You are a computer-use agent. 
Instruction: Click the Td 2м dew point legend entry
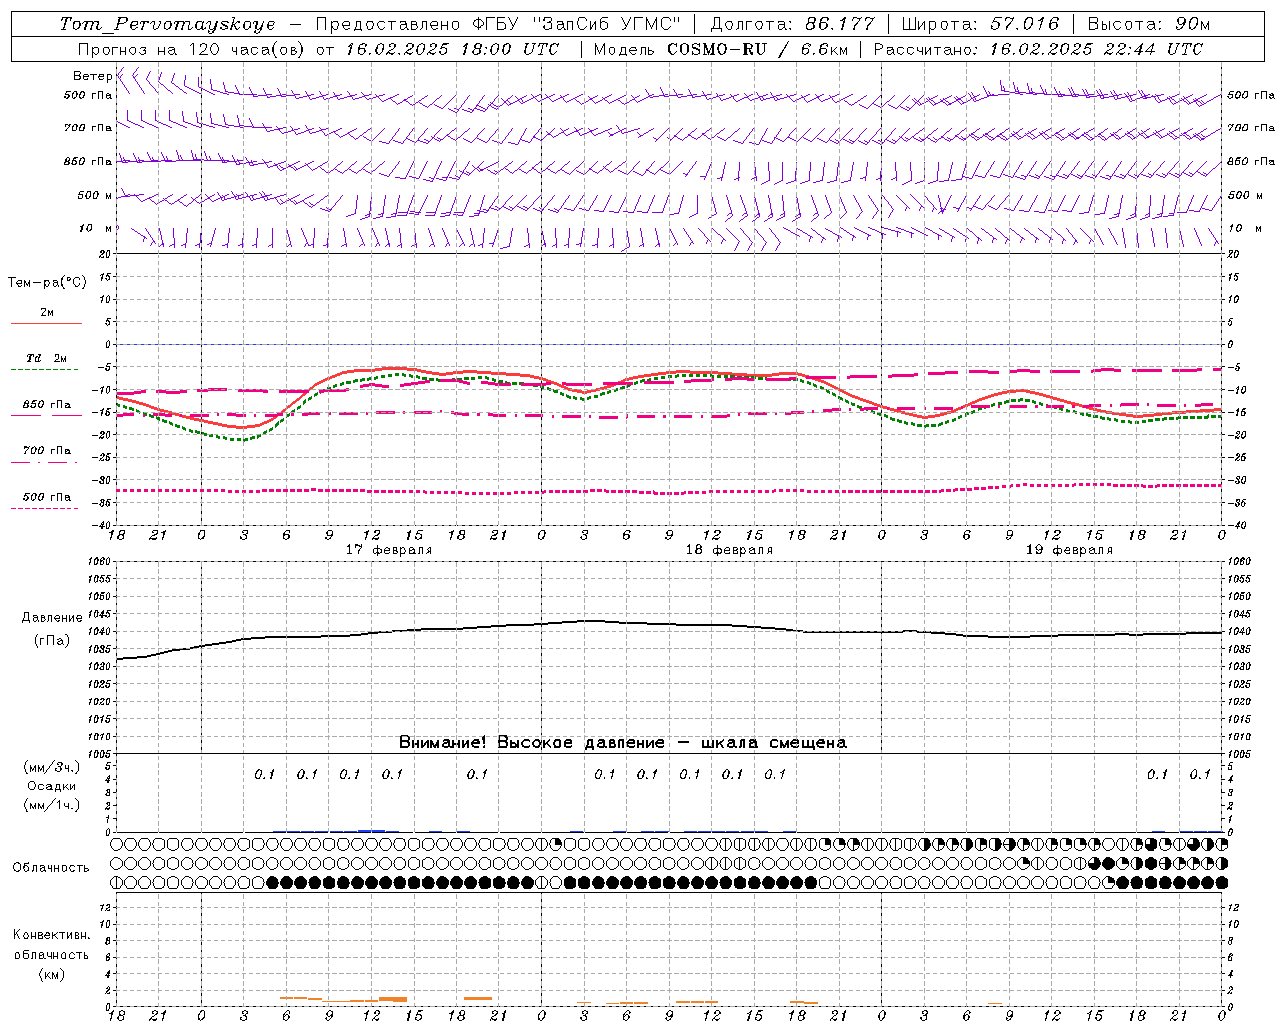[47, 358]
